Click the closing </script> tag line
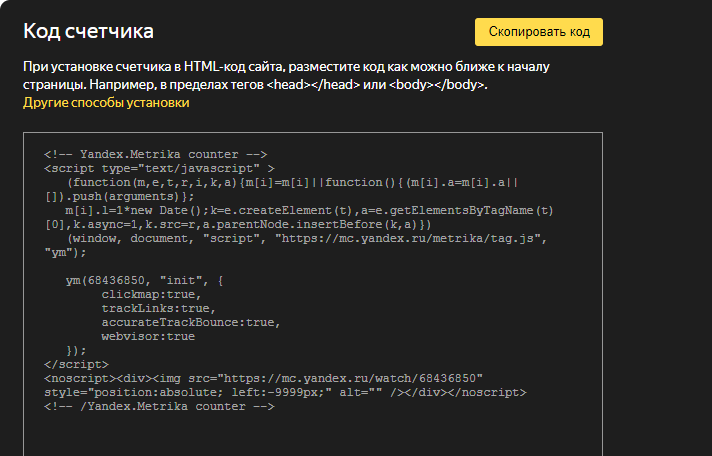 tap(76, 365)
